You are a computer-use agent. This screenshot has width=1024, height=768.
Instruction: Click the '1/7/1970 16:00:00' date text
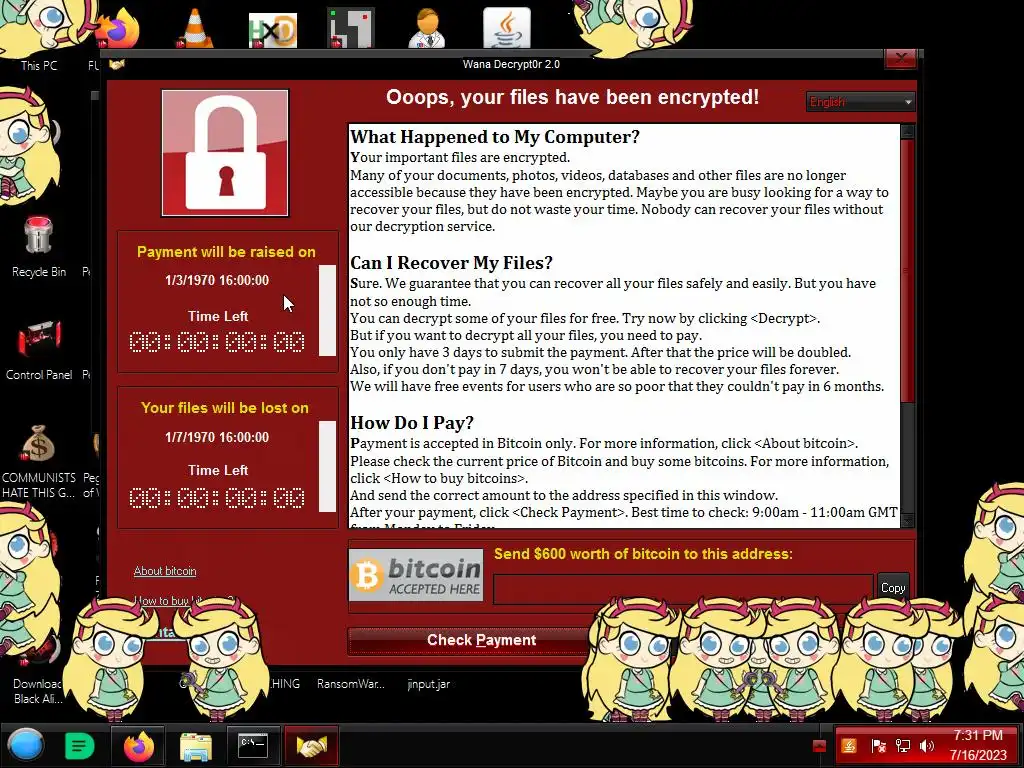(217, 437)
